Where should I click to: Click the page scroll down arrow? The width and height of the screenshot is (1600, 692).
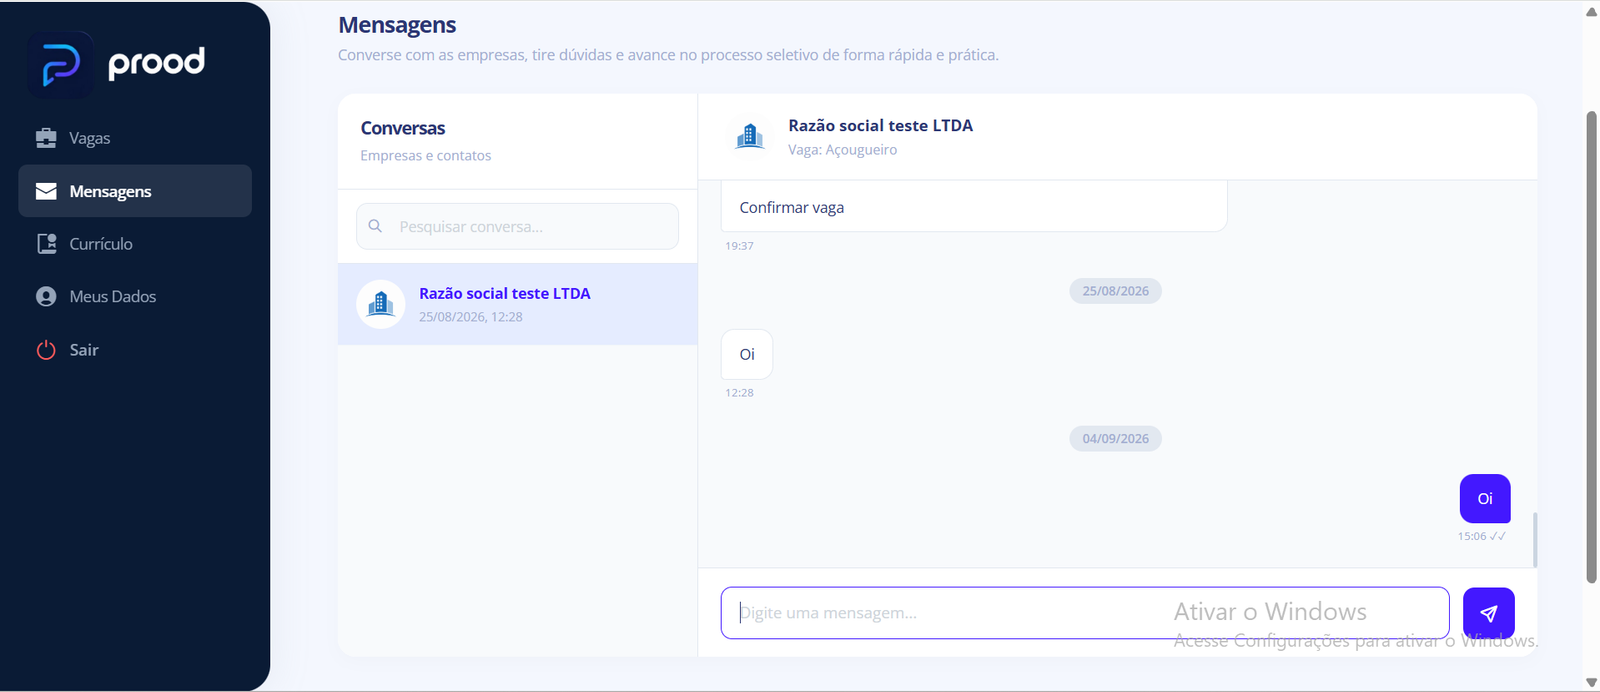(x=1591, y=682)
